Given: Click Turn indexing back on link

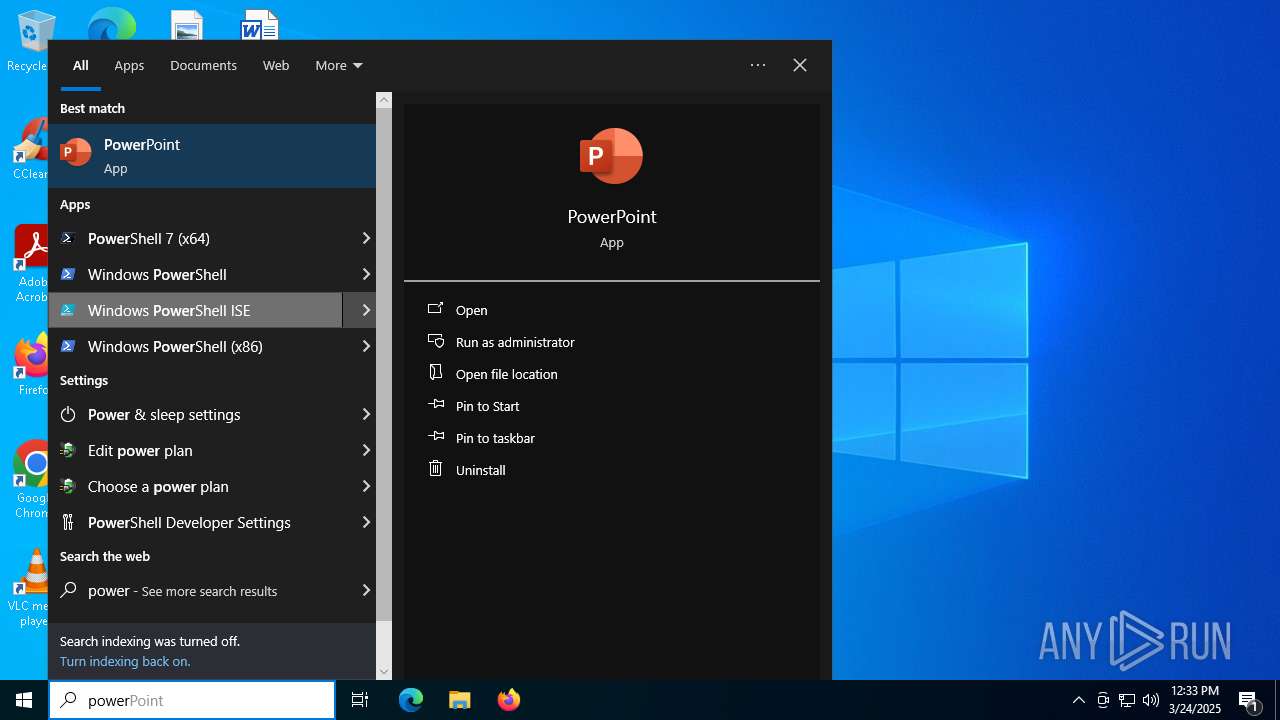Looking at the screenshot, I should pyautogui.click(x=125, y=661).
